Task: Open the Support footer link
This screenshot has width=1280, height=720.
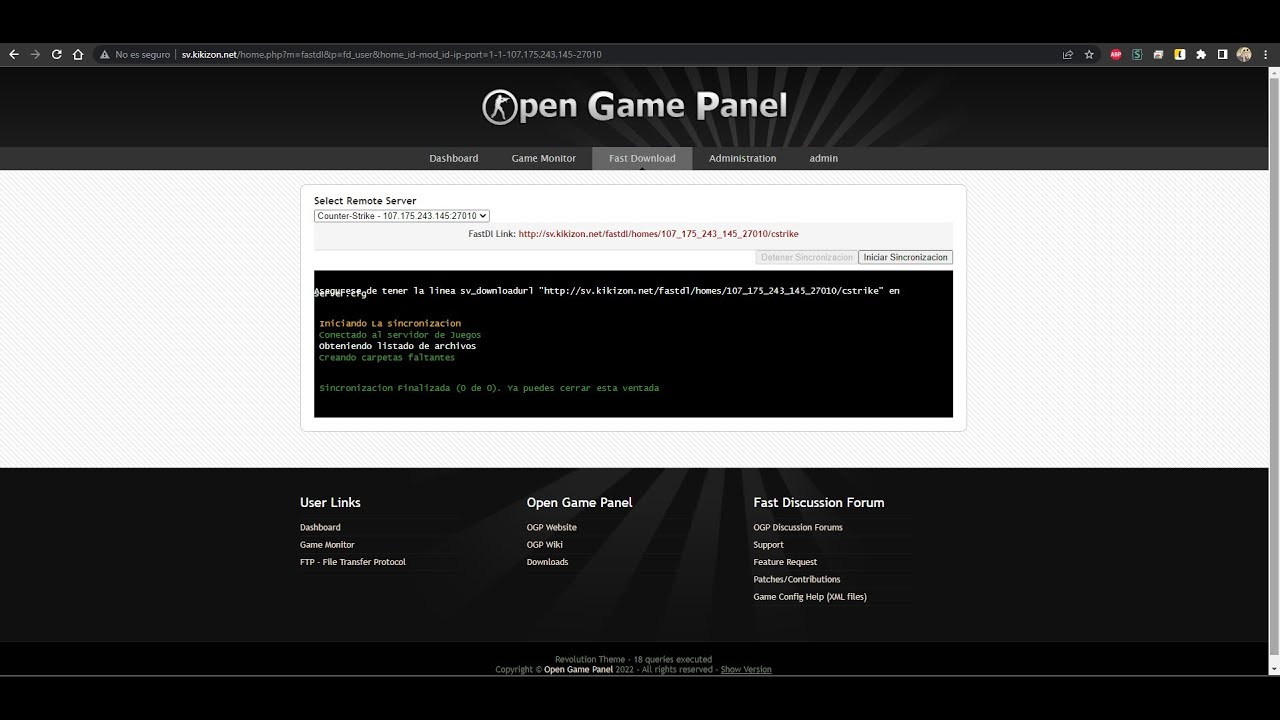Action: click(768, 545)
